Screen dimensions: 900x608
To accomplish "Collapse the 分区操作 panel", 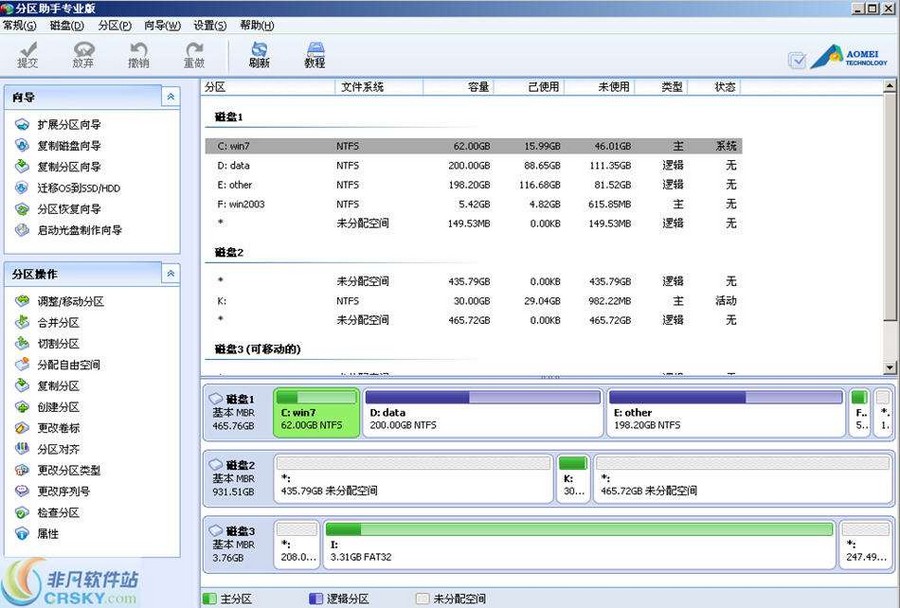I will tap(171, 272).
